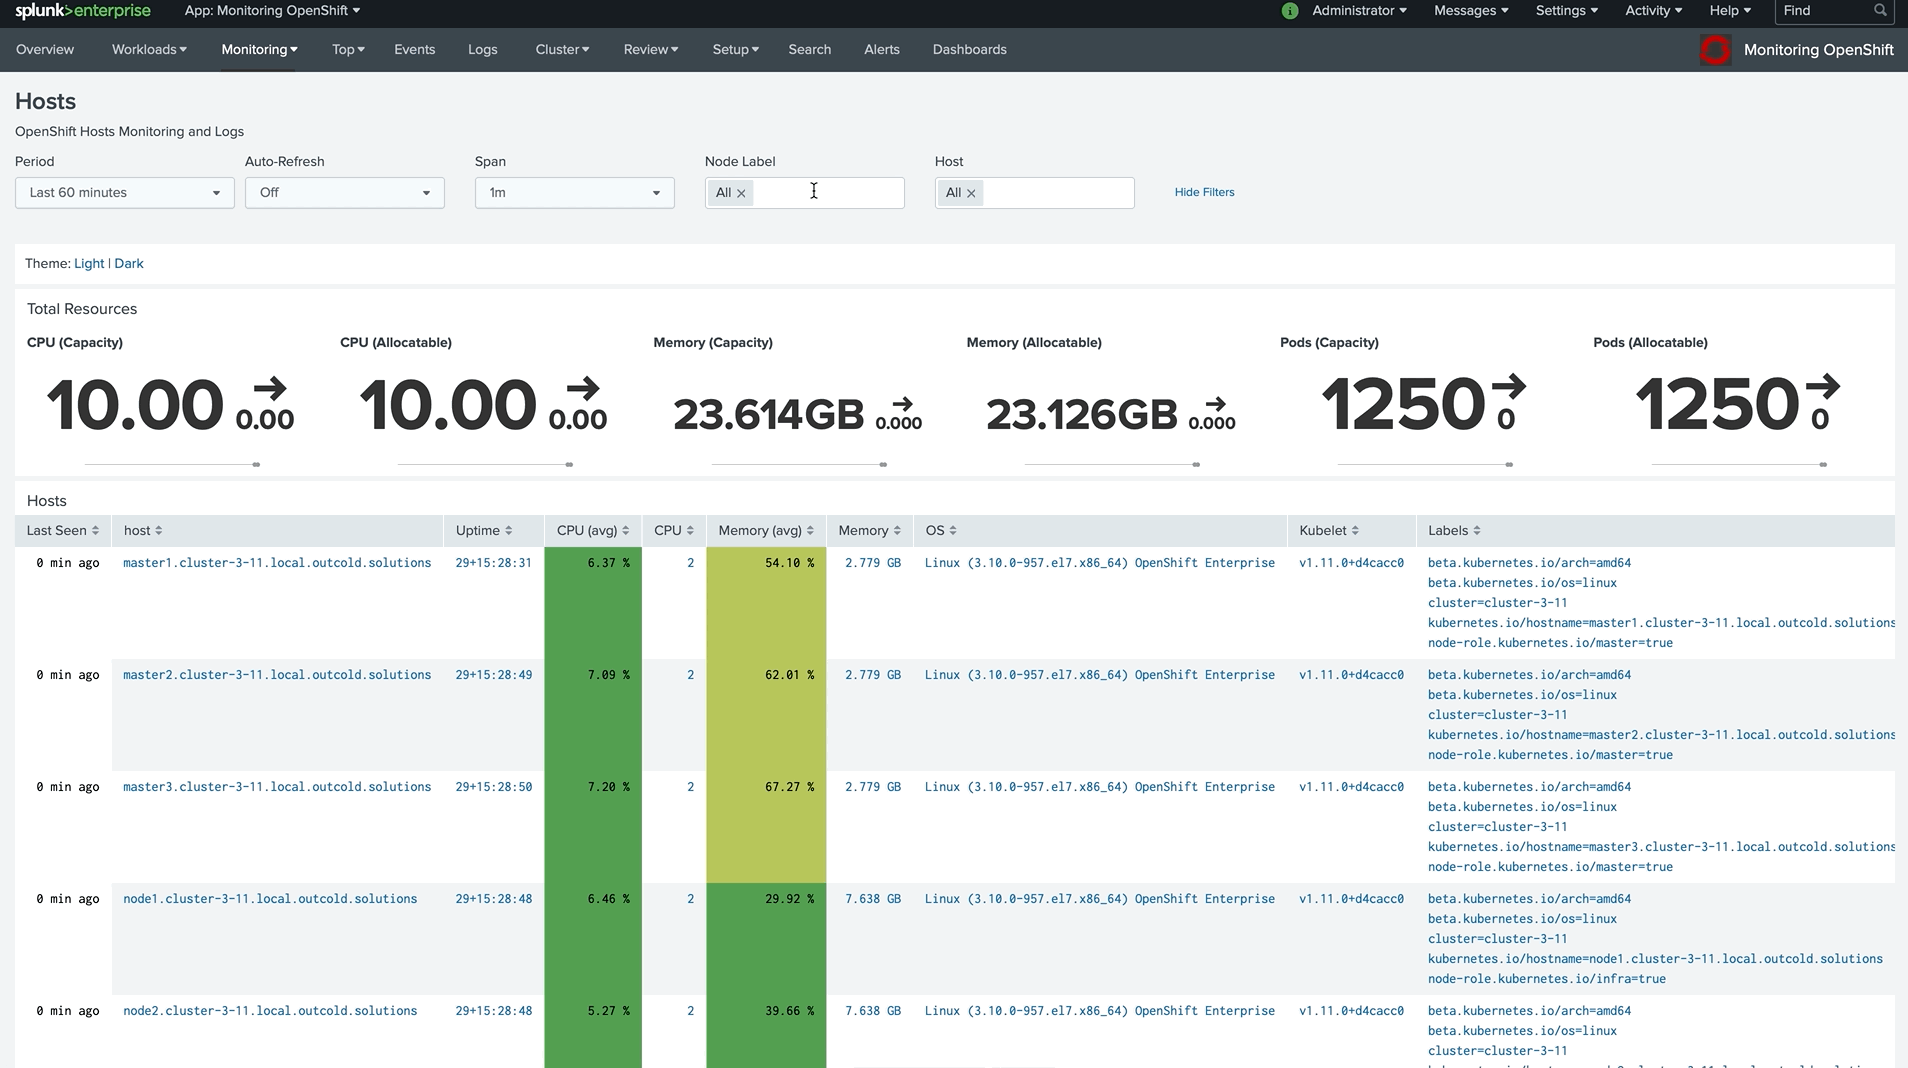Click the search magnifier icon in Find box
This screenshot has width=1908, height=1068.
(x=1880, y=11)
